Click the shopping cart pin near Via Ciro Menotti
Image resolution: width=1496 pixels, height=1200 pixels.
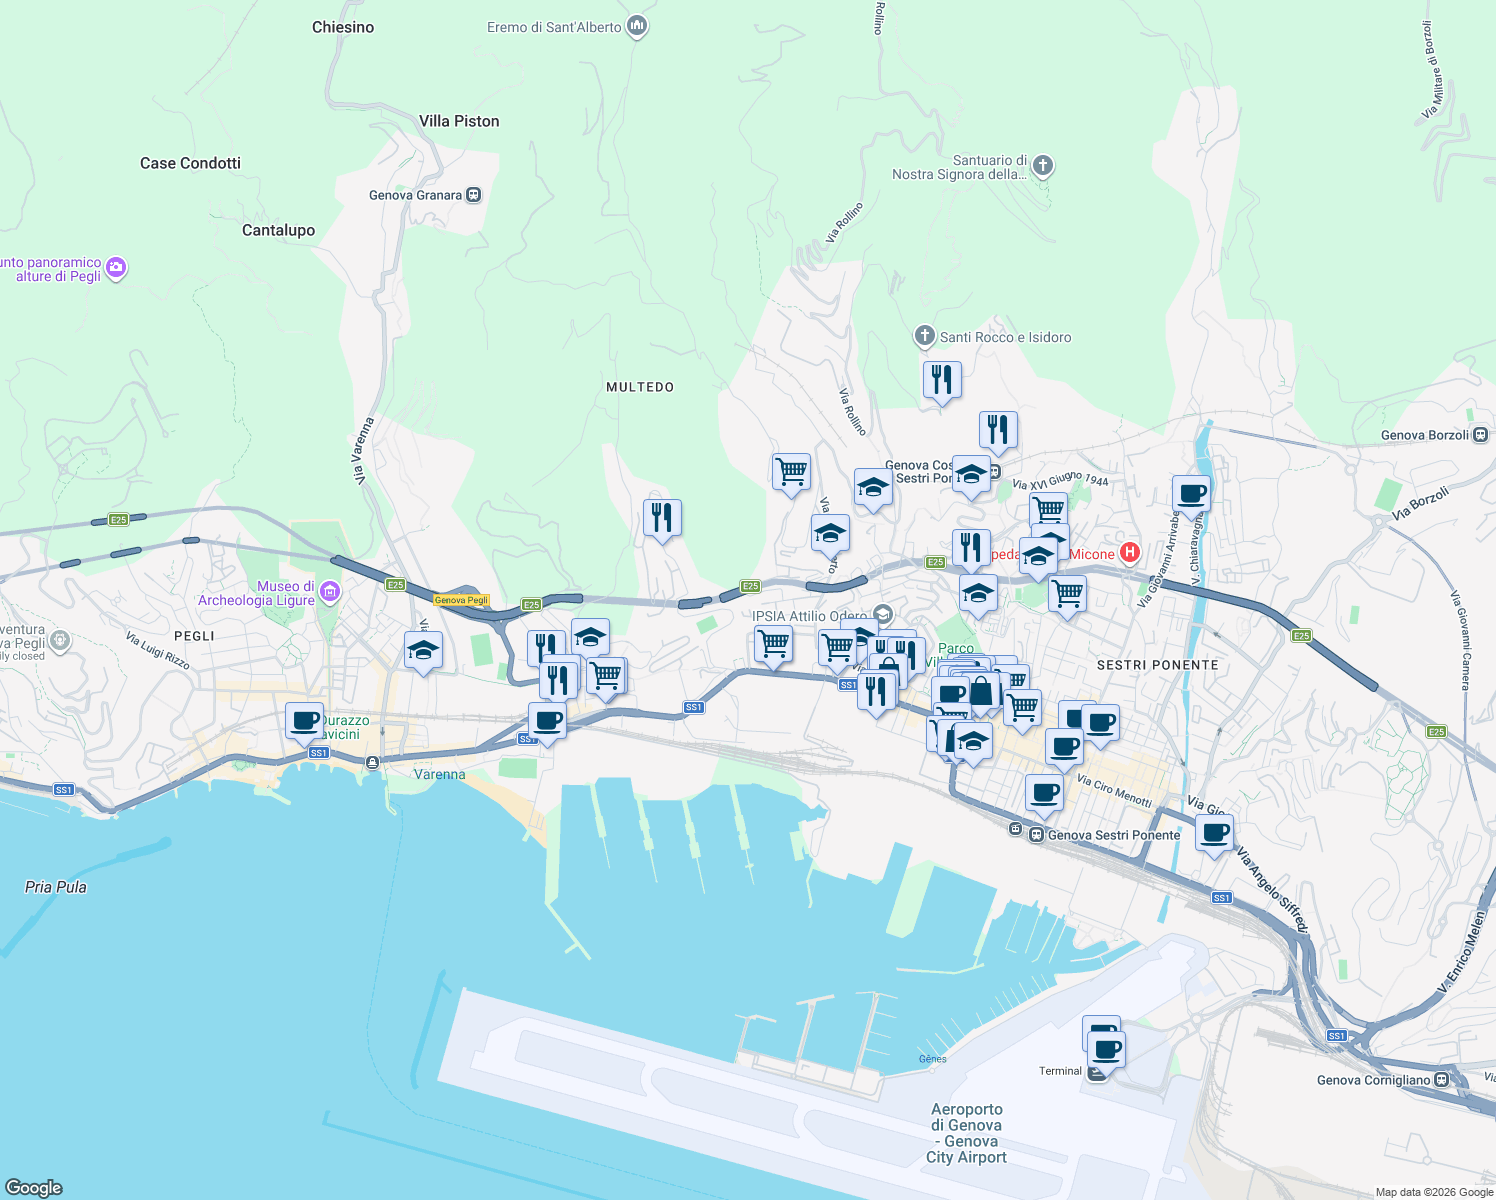1023,705
